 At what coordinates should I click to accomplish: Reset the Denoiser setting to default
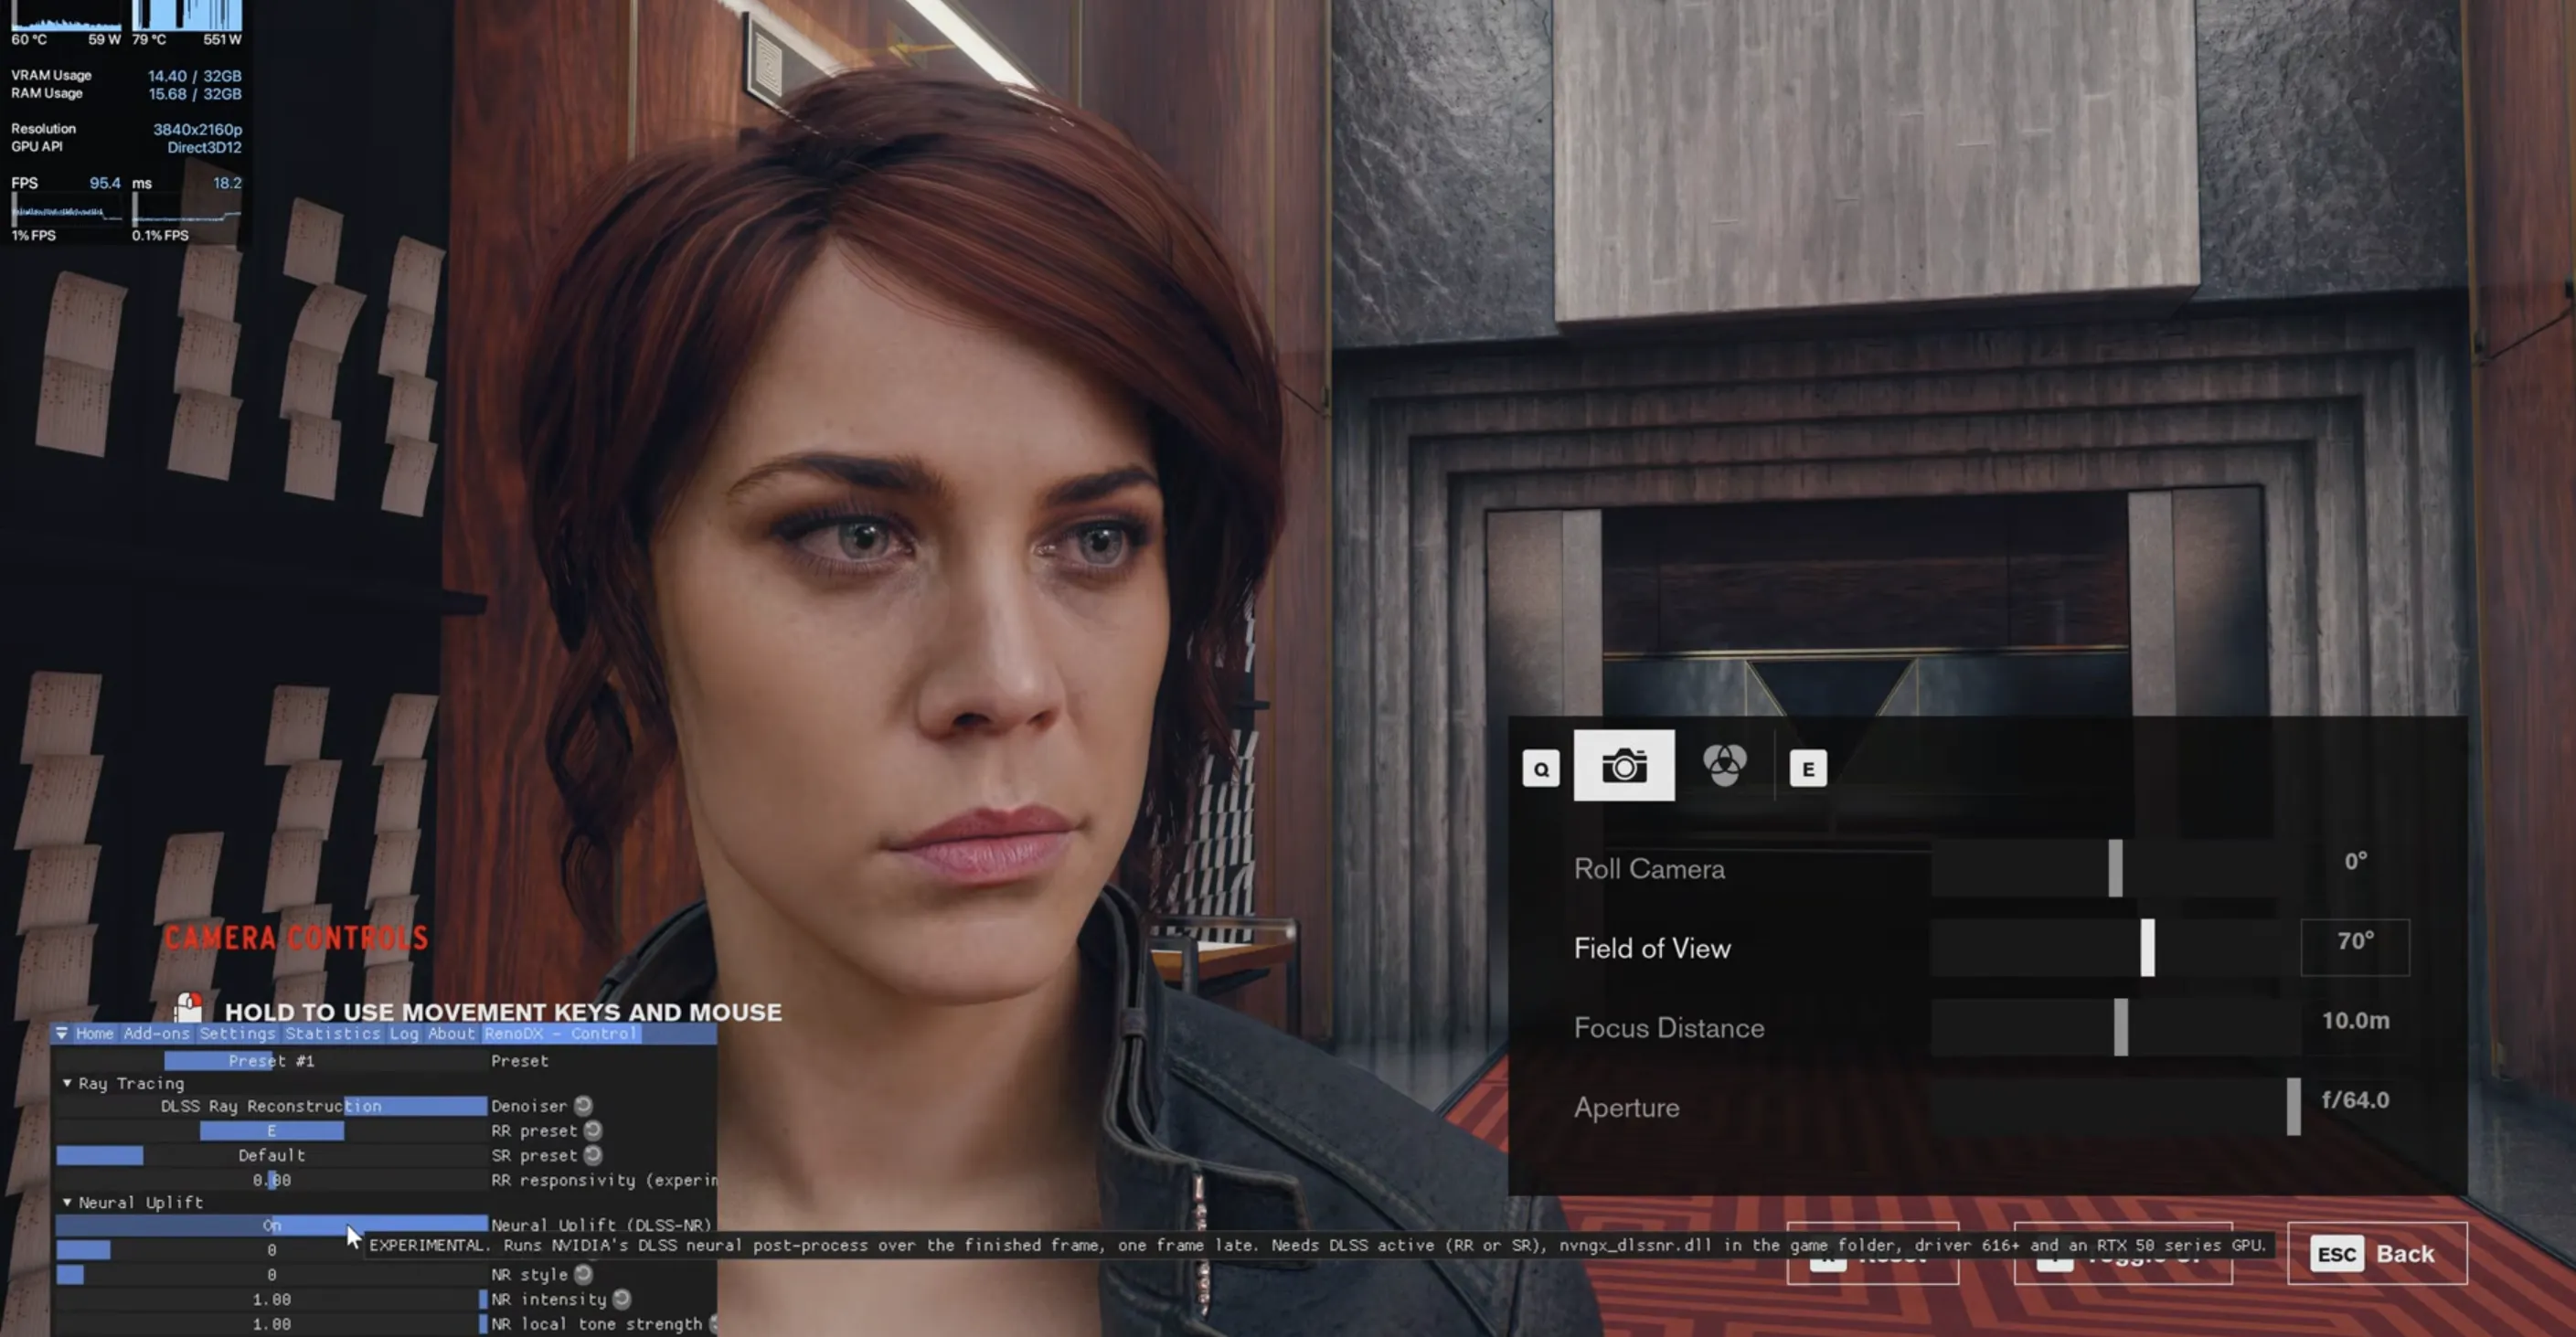(x=583, y=1105)
